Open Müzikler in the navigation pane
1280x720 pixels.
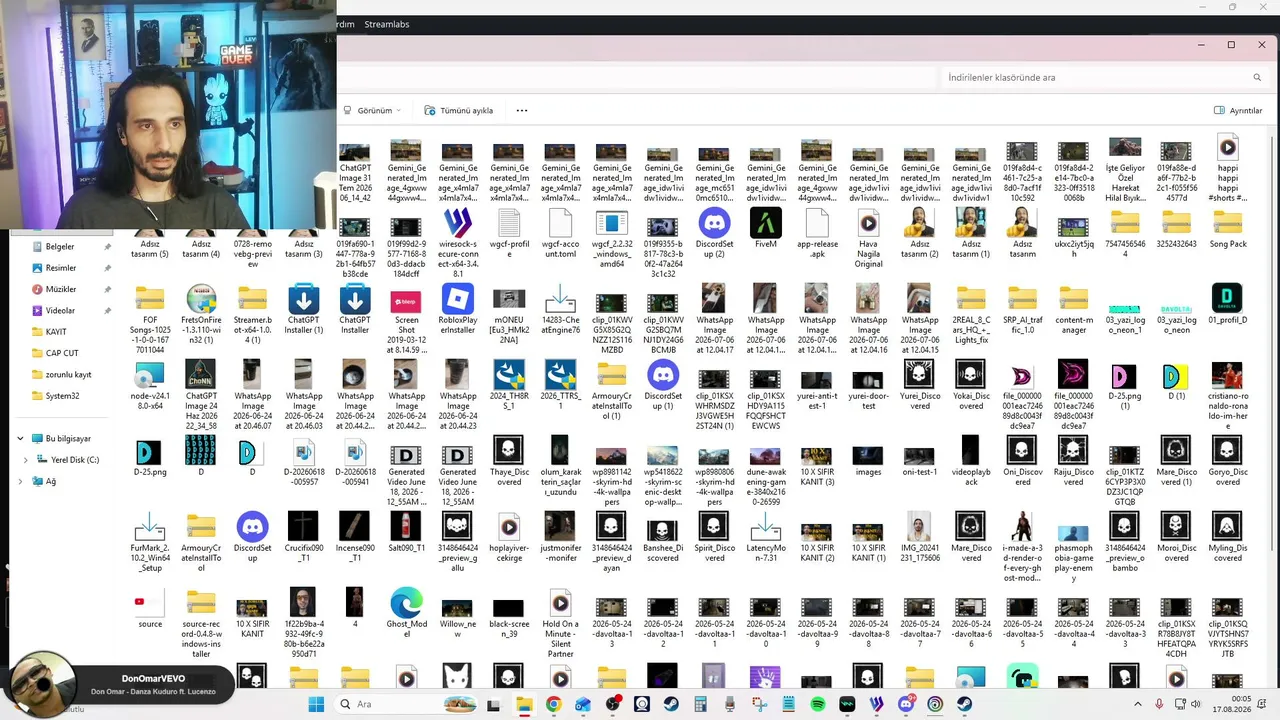(x=61, y=289)
